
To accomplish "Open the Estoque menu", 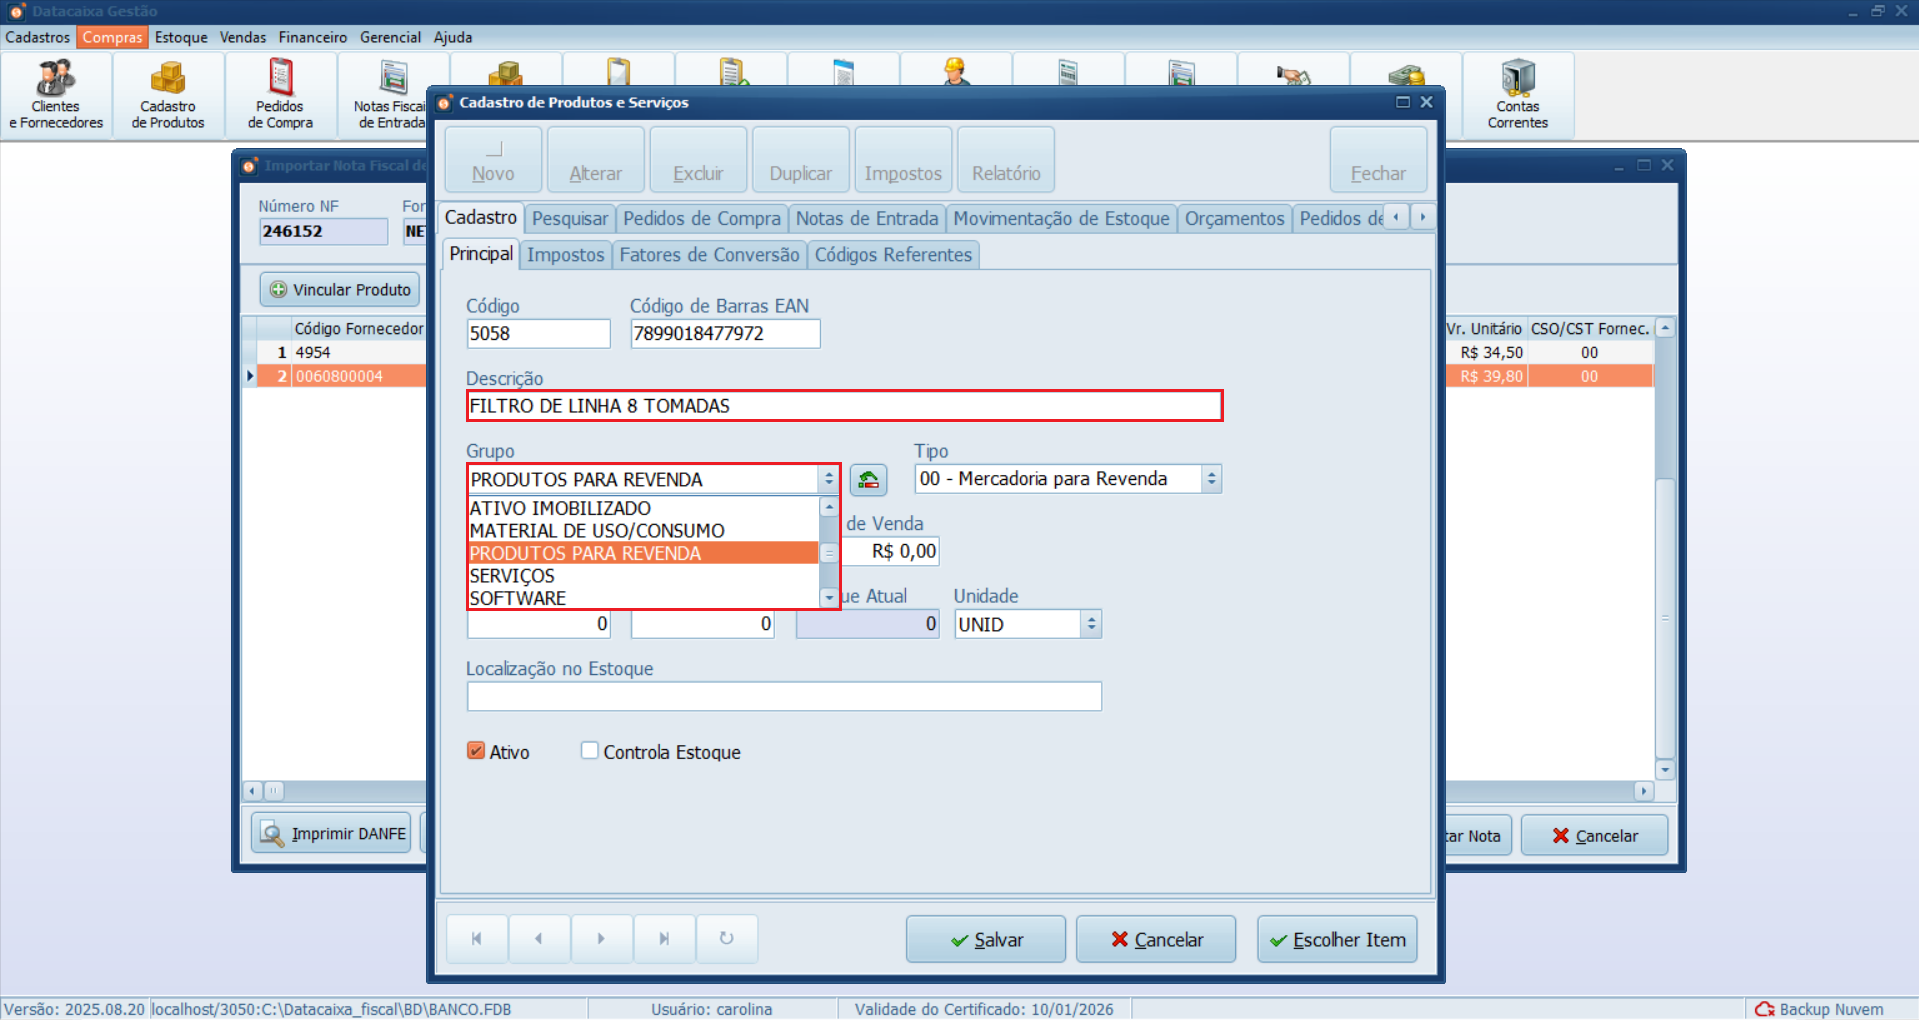I will (181, 37).
